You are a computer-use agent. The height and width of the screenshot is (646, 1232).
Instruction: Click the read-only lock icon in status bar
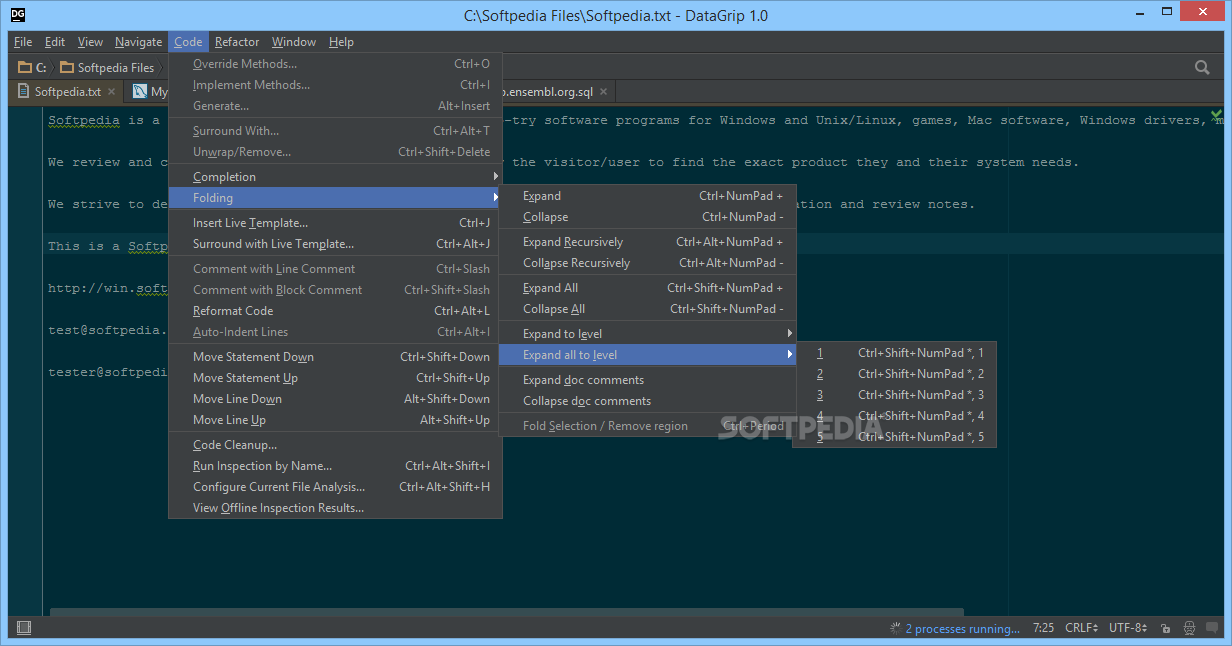click(x=1166, y=628)
